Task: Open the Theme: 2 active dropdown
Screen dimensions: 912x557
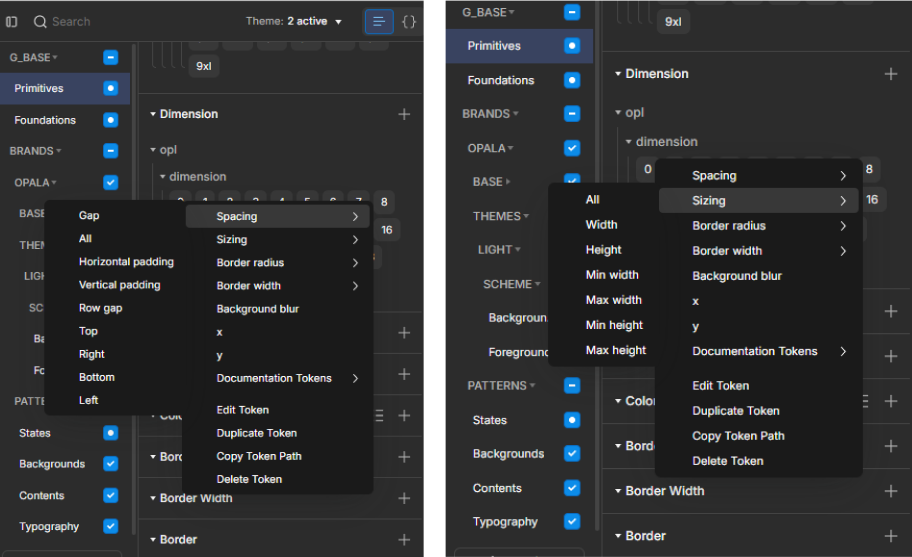Action: [294, 21]
